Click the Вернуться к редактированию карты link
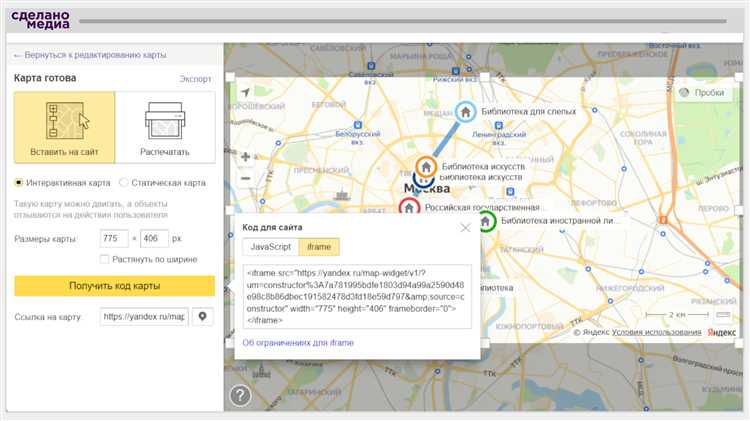 pyautogui.click(x=90, y=55)
